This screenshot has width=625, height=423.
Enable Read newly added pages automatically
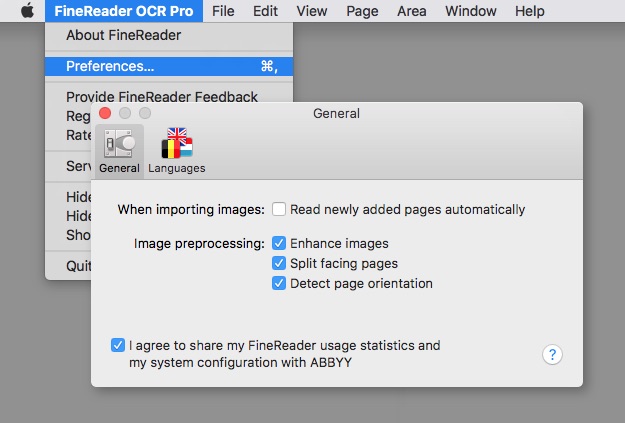pos(280,210)
